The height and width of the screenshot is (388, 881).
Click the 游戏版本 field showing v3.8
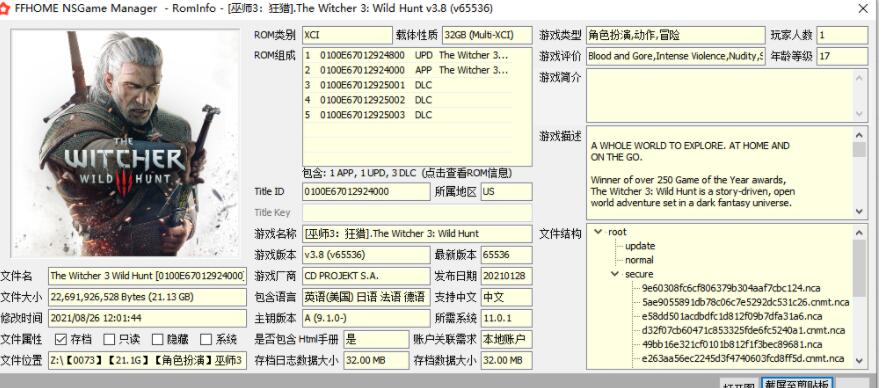(366, 255)
